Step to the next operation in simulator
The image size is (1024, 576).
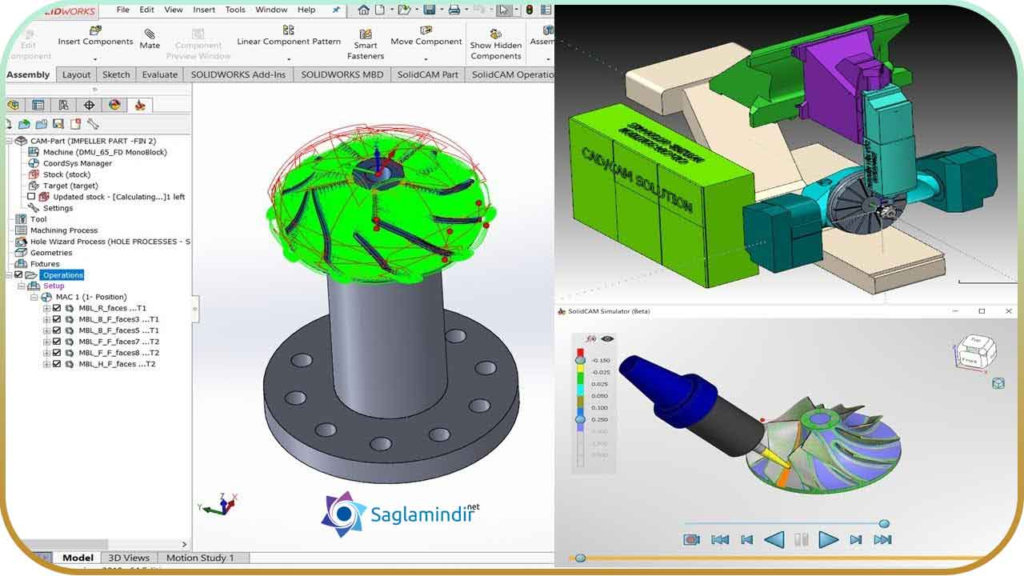coord(856,539)
